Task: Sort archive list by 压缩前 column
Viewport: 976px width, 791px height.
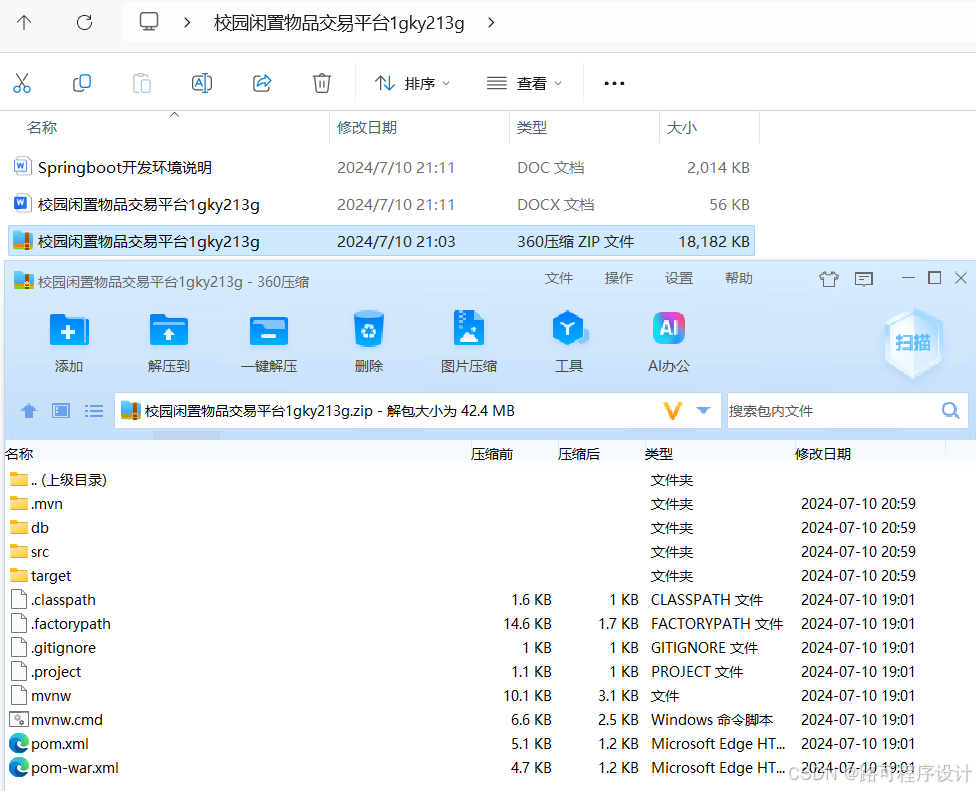Action: [492, 454]
